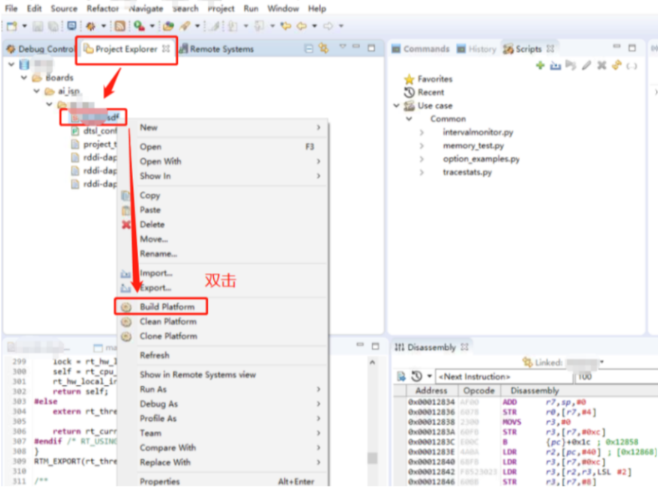Click the dtsl_config file icon
Image resolution: width=658 pixels, height=490 pixels.
coord(75,130)
